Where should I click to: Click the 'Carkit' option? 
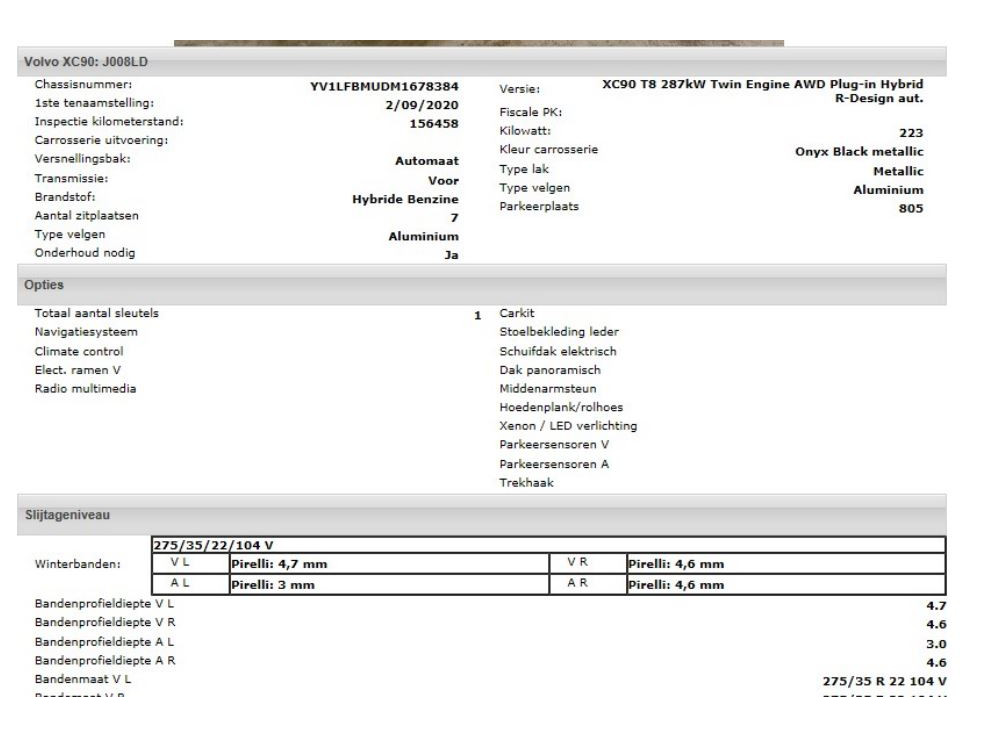pyautogui.click(x=517, y=313)
